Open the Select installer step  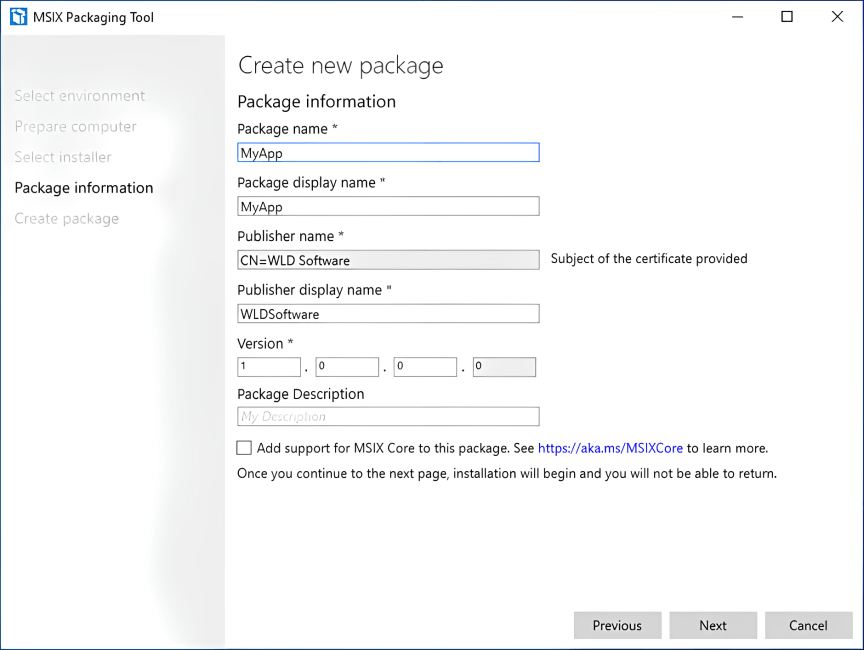[x=63, y=157]
